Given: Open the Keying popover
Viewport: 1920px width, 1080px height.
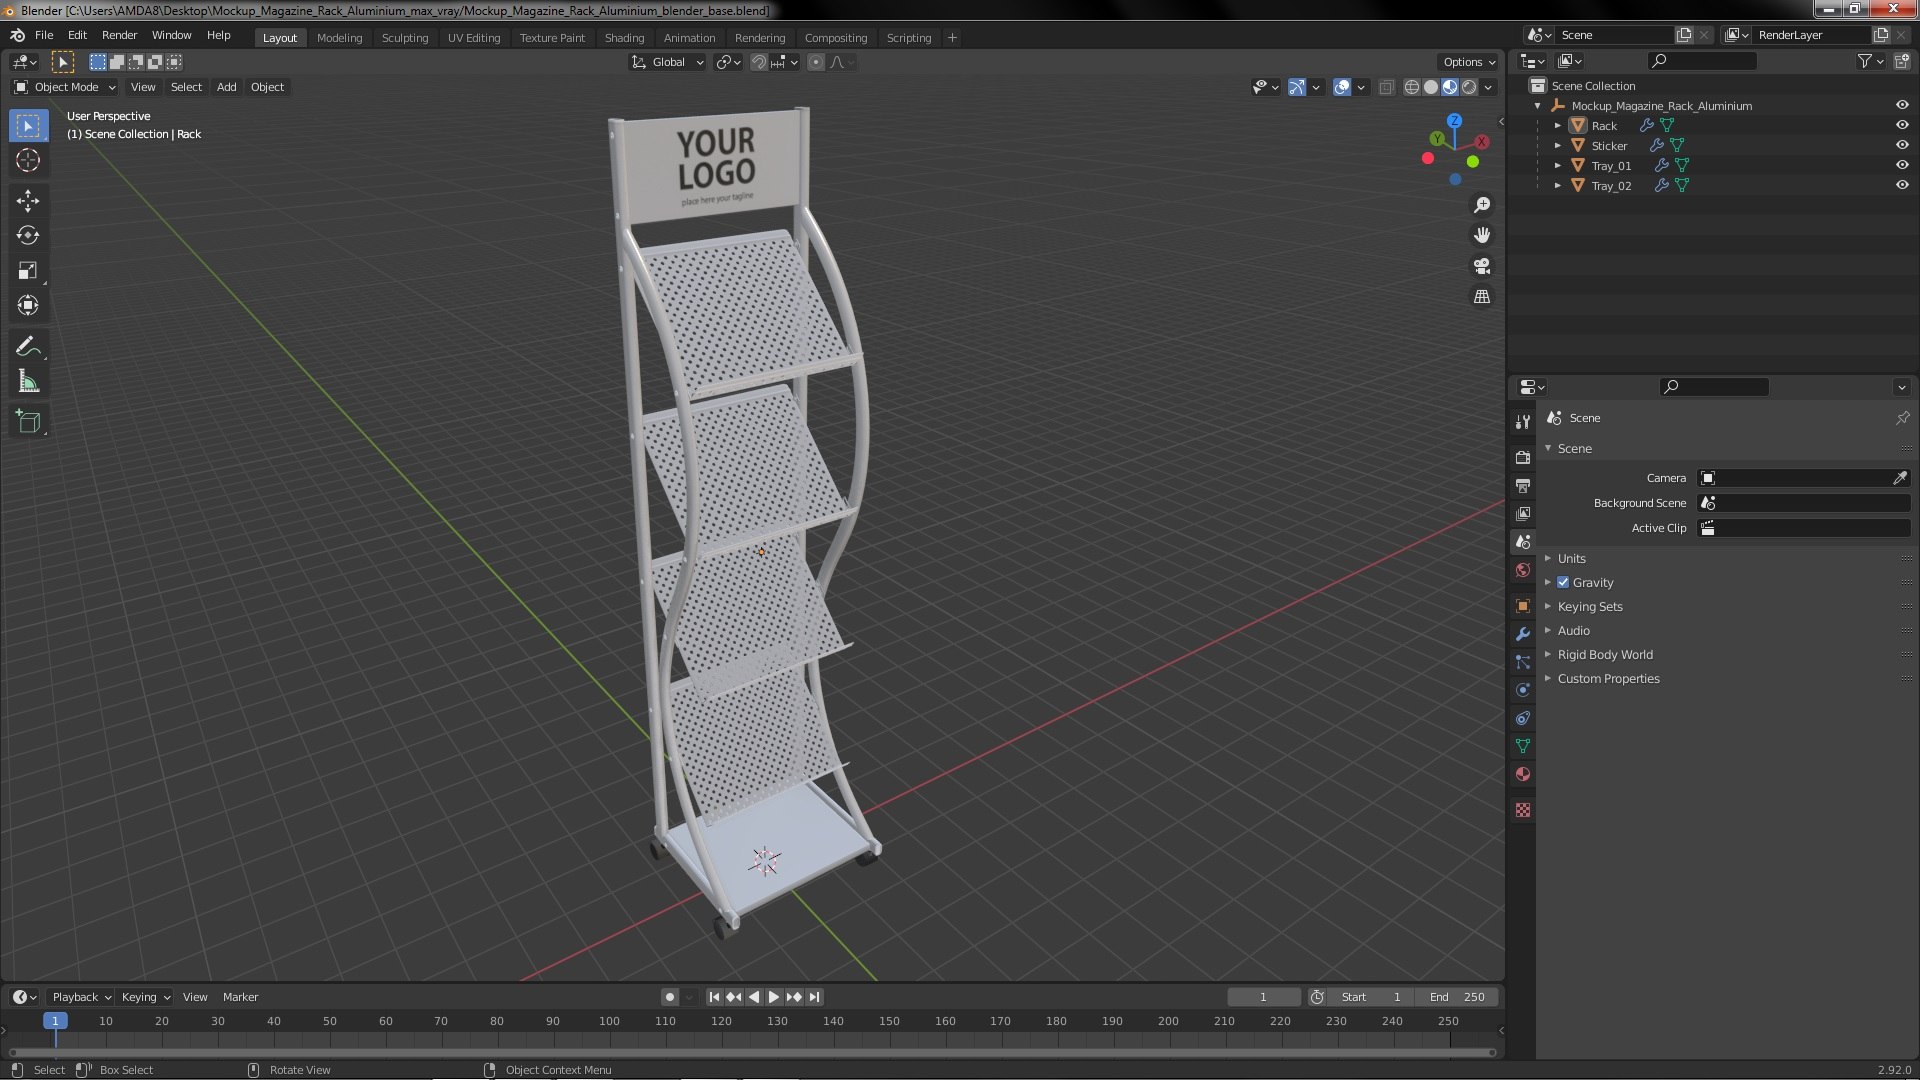Looking at the screenshot, I should pyautogui.click(x=145, y=997).
